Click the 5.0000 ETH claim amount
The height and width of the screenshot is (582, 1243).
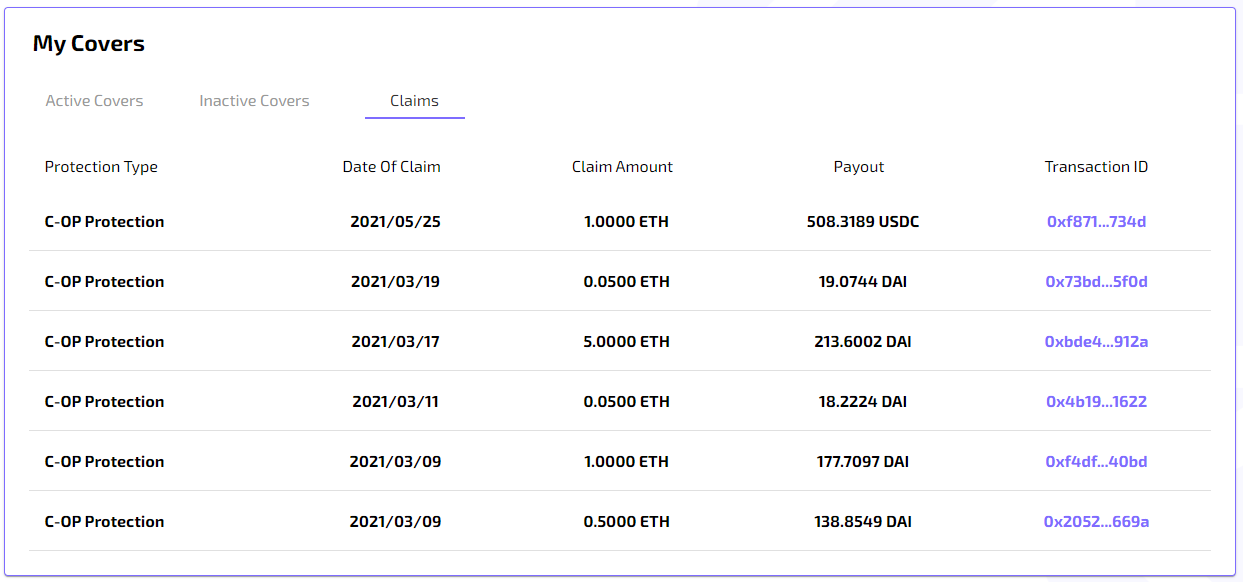point(626,342)
